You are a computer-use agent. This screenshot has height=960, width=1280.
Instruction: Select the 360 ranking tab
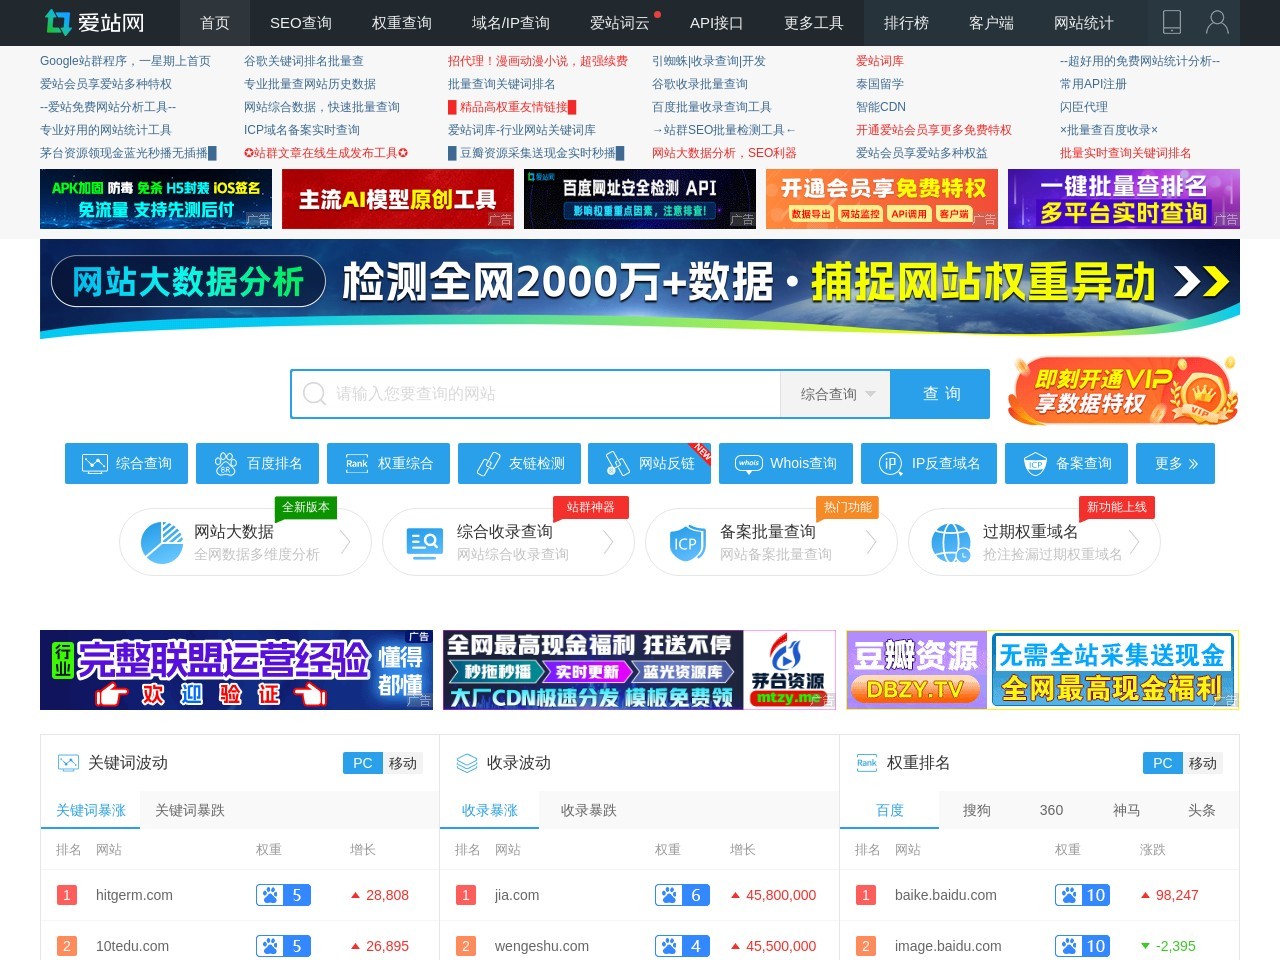[1052, 810]
